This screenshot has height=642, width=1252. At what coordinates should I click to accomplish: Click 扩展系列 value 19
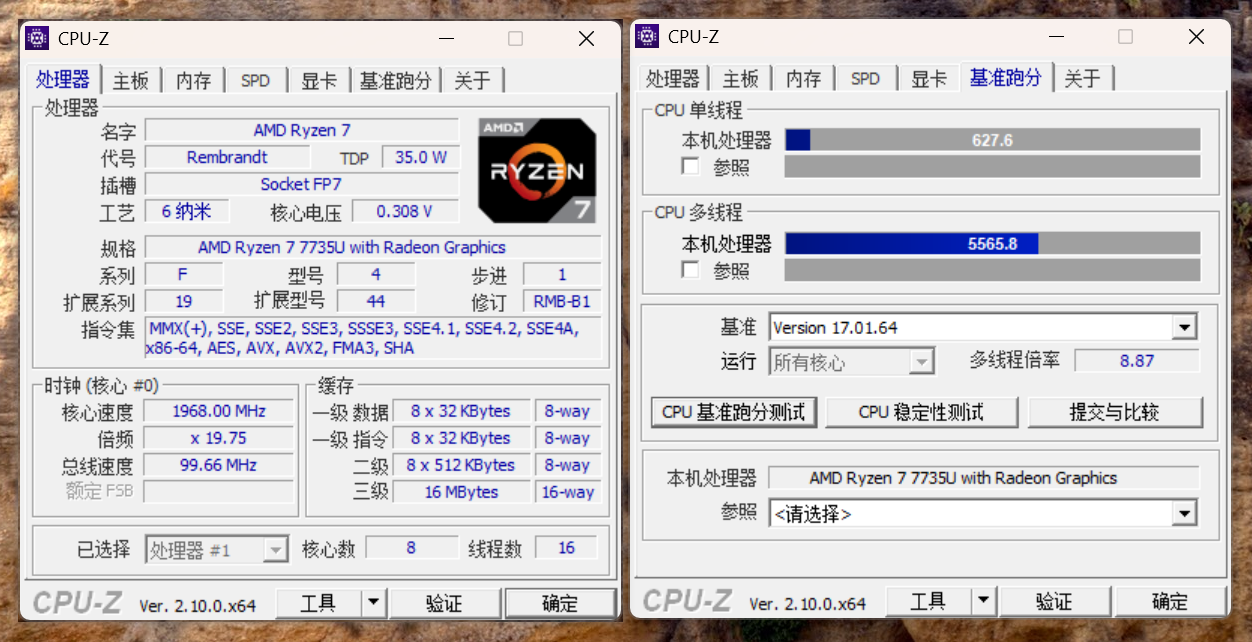(x=184, y=301)
